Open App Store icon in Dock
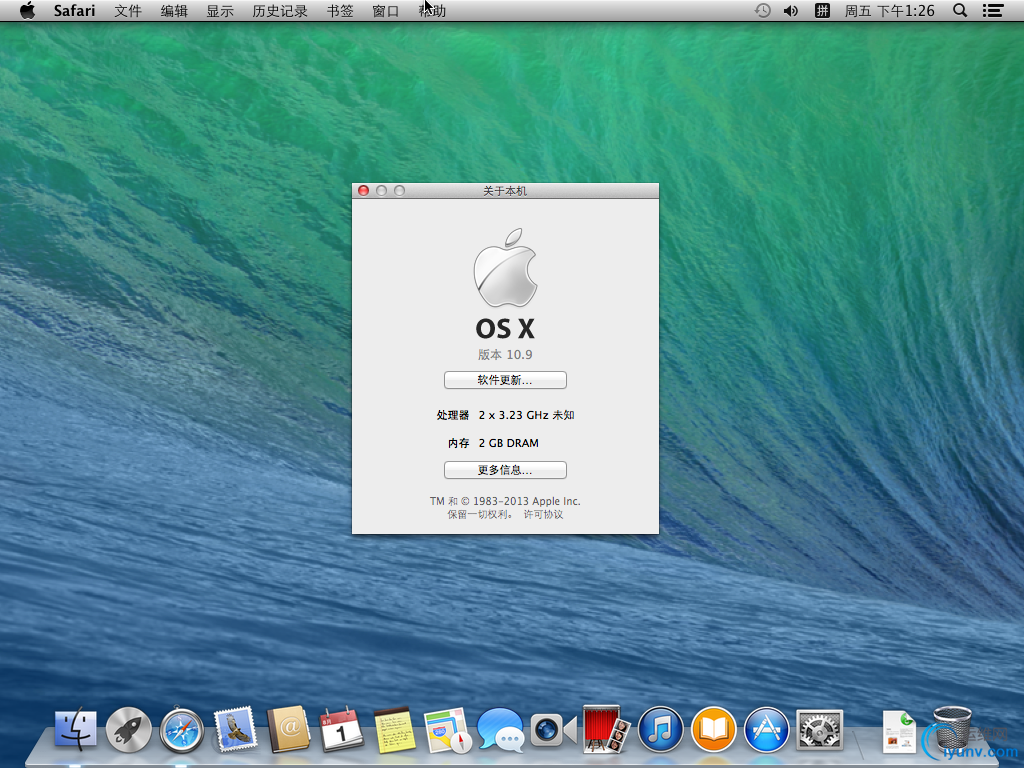 click(767, 729)
